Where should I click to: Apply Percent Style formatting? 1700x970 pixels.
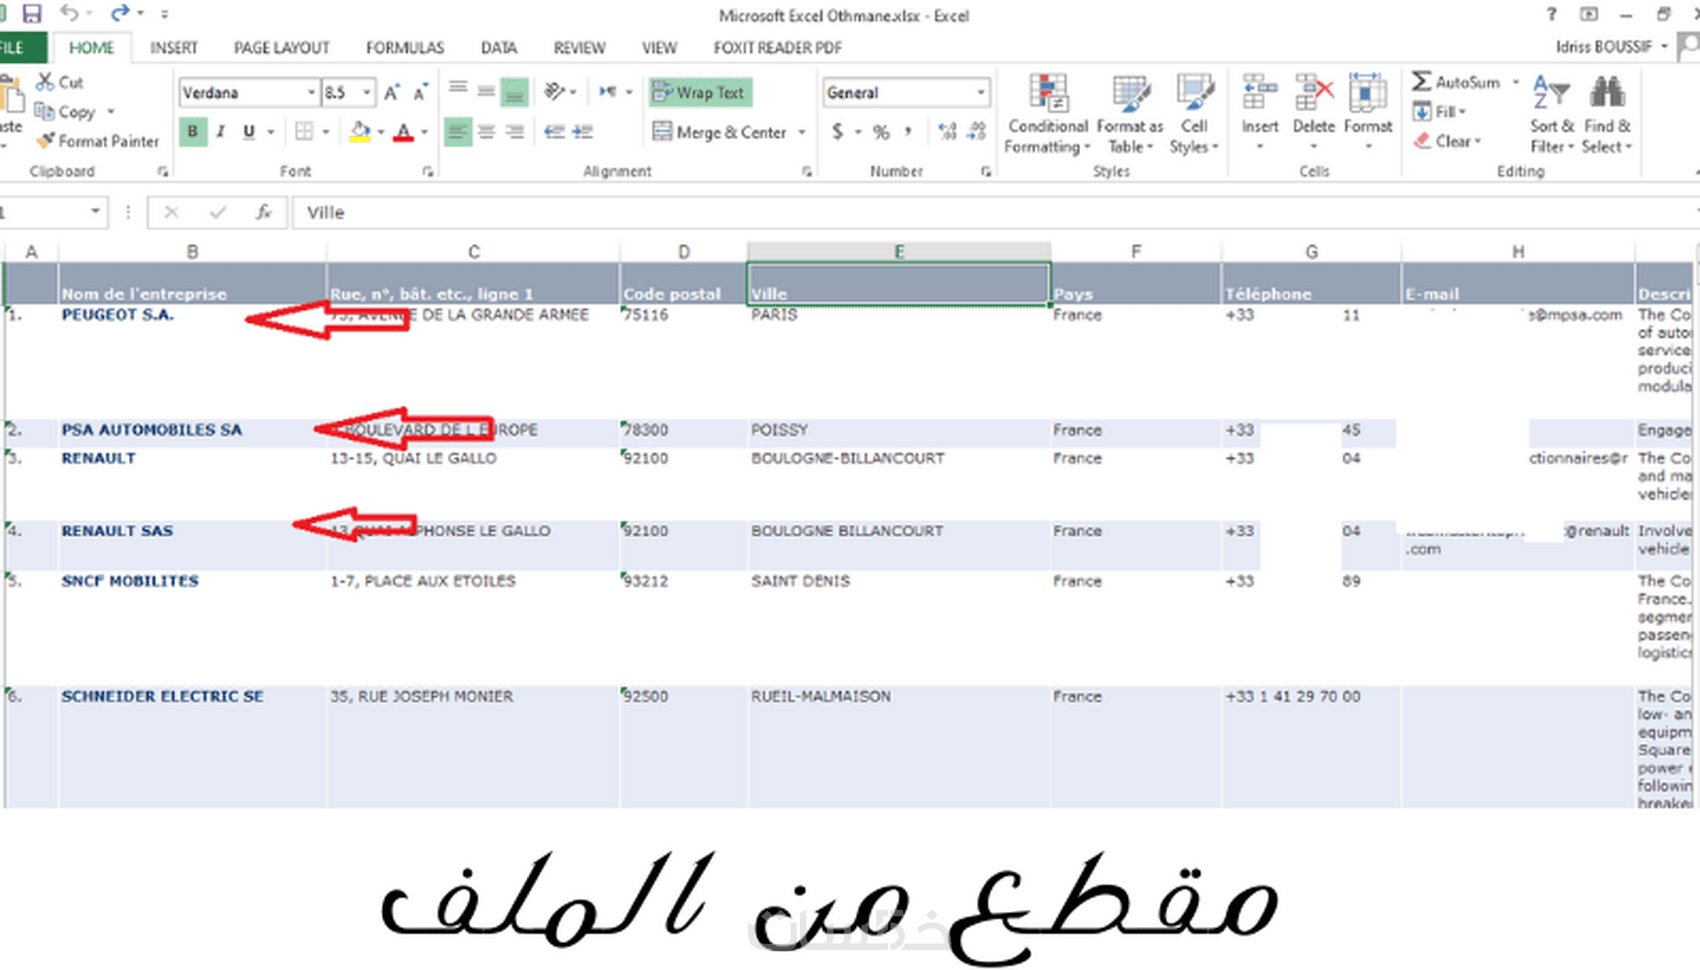coord(881,132)
